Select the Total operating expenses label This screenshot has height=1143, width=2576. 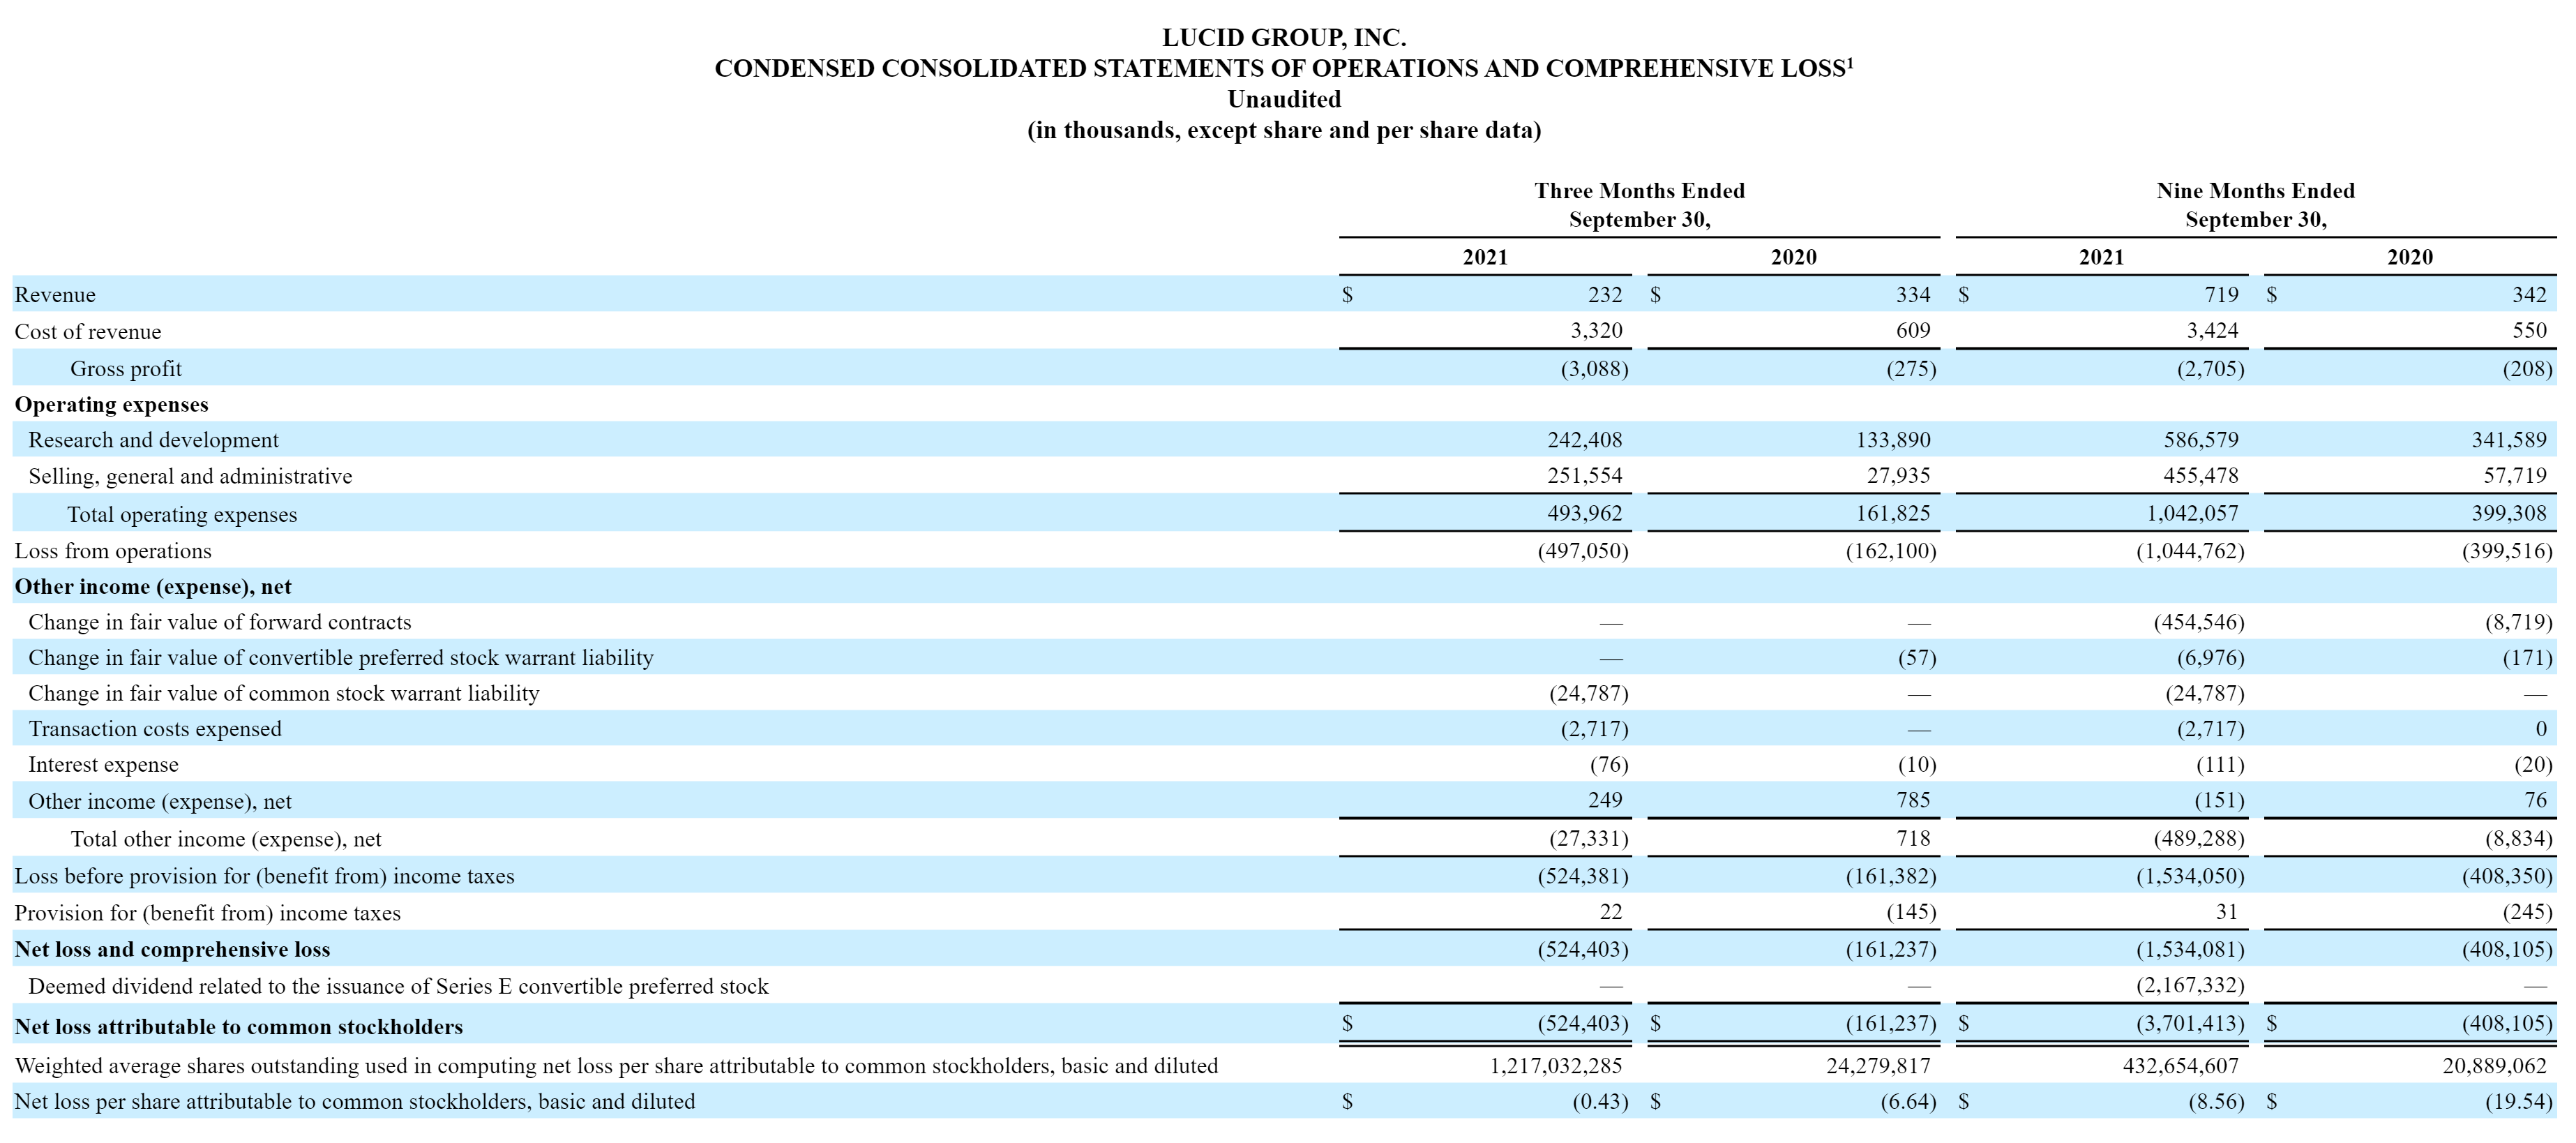[x=182, y=515]
